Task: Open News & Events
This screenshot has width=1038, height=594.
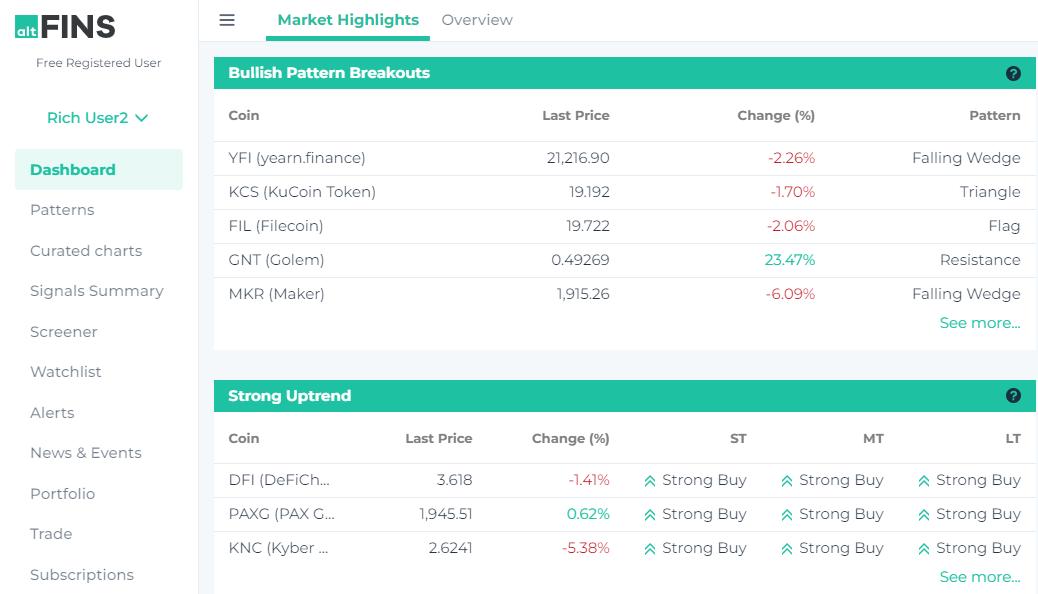Action: coord(86,453)
